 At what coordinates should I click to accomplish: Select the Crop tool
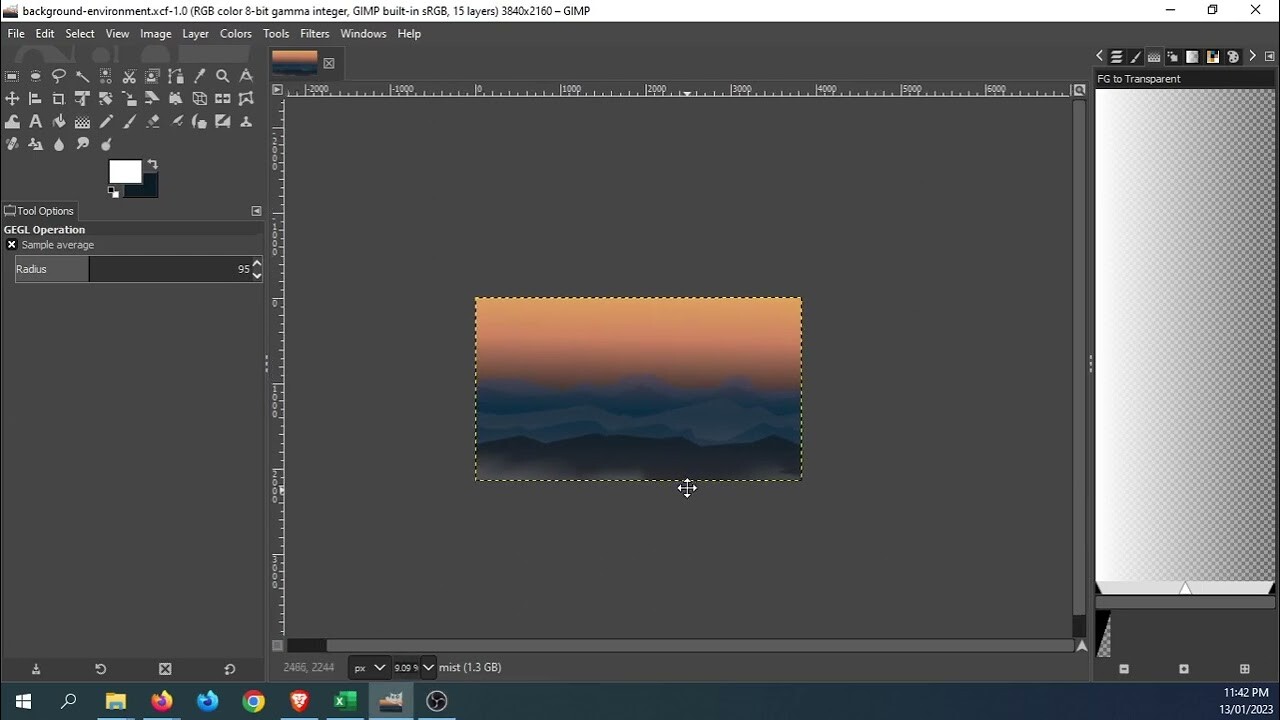click(x=59, y=99)
